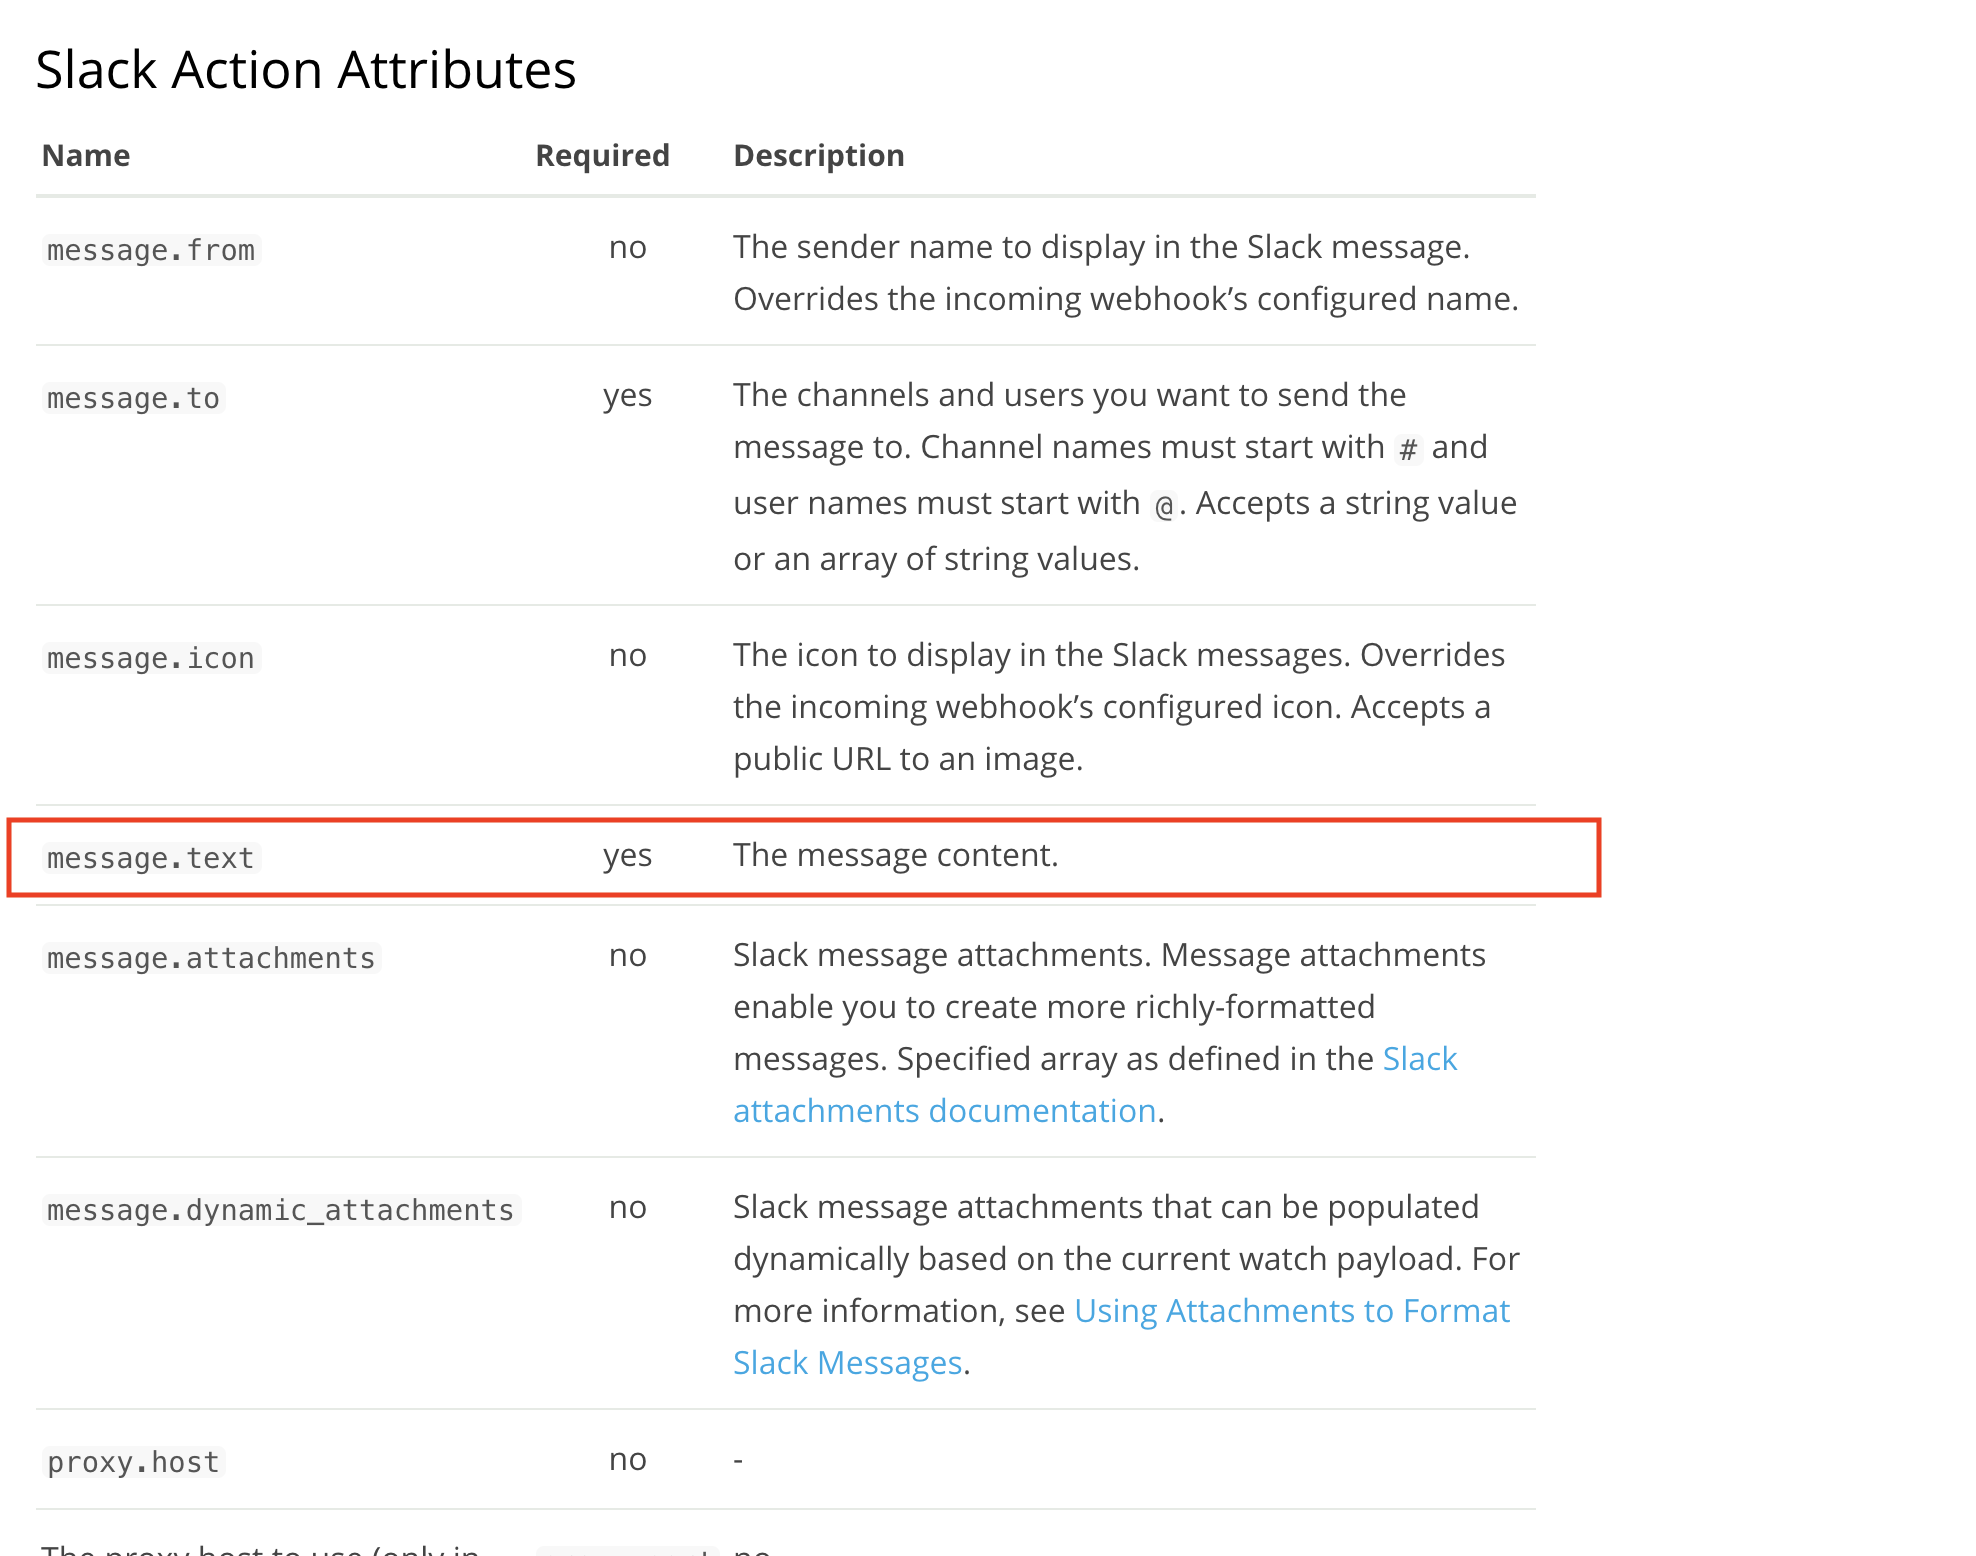Click the proxy.host attribute name
This screenshot has width=1976, height=1556.
point(133,1462)
